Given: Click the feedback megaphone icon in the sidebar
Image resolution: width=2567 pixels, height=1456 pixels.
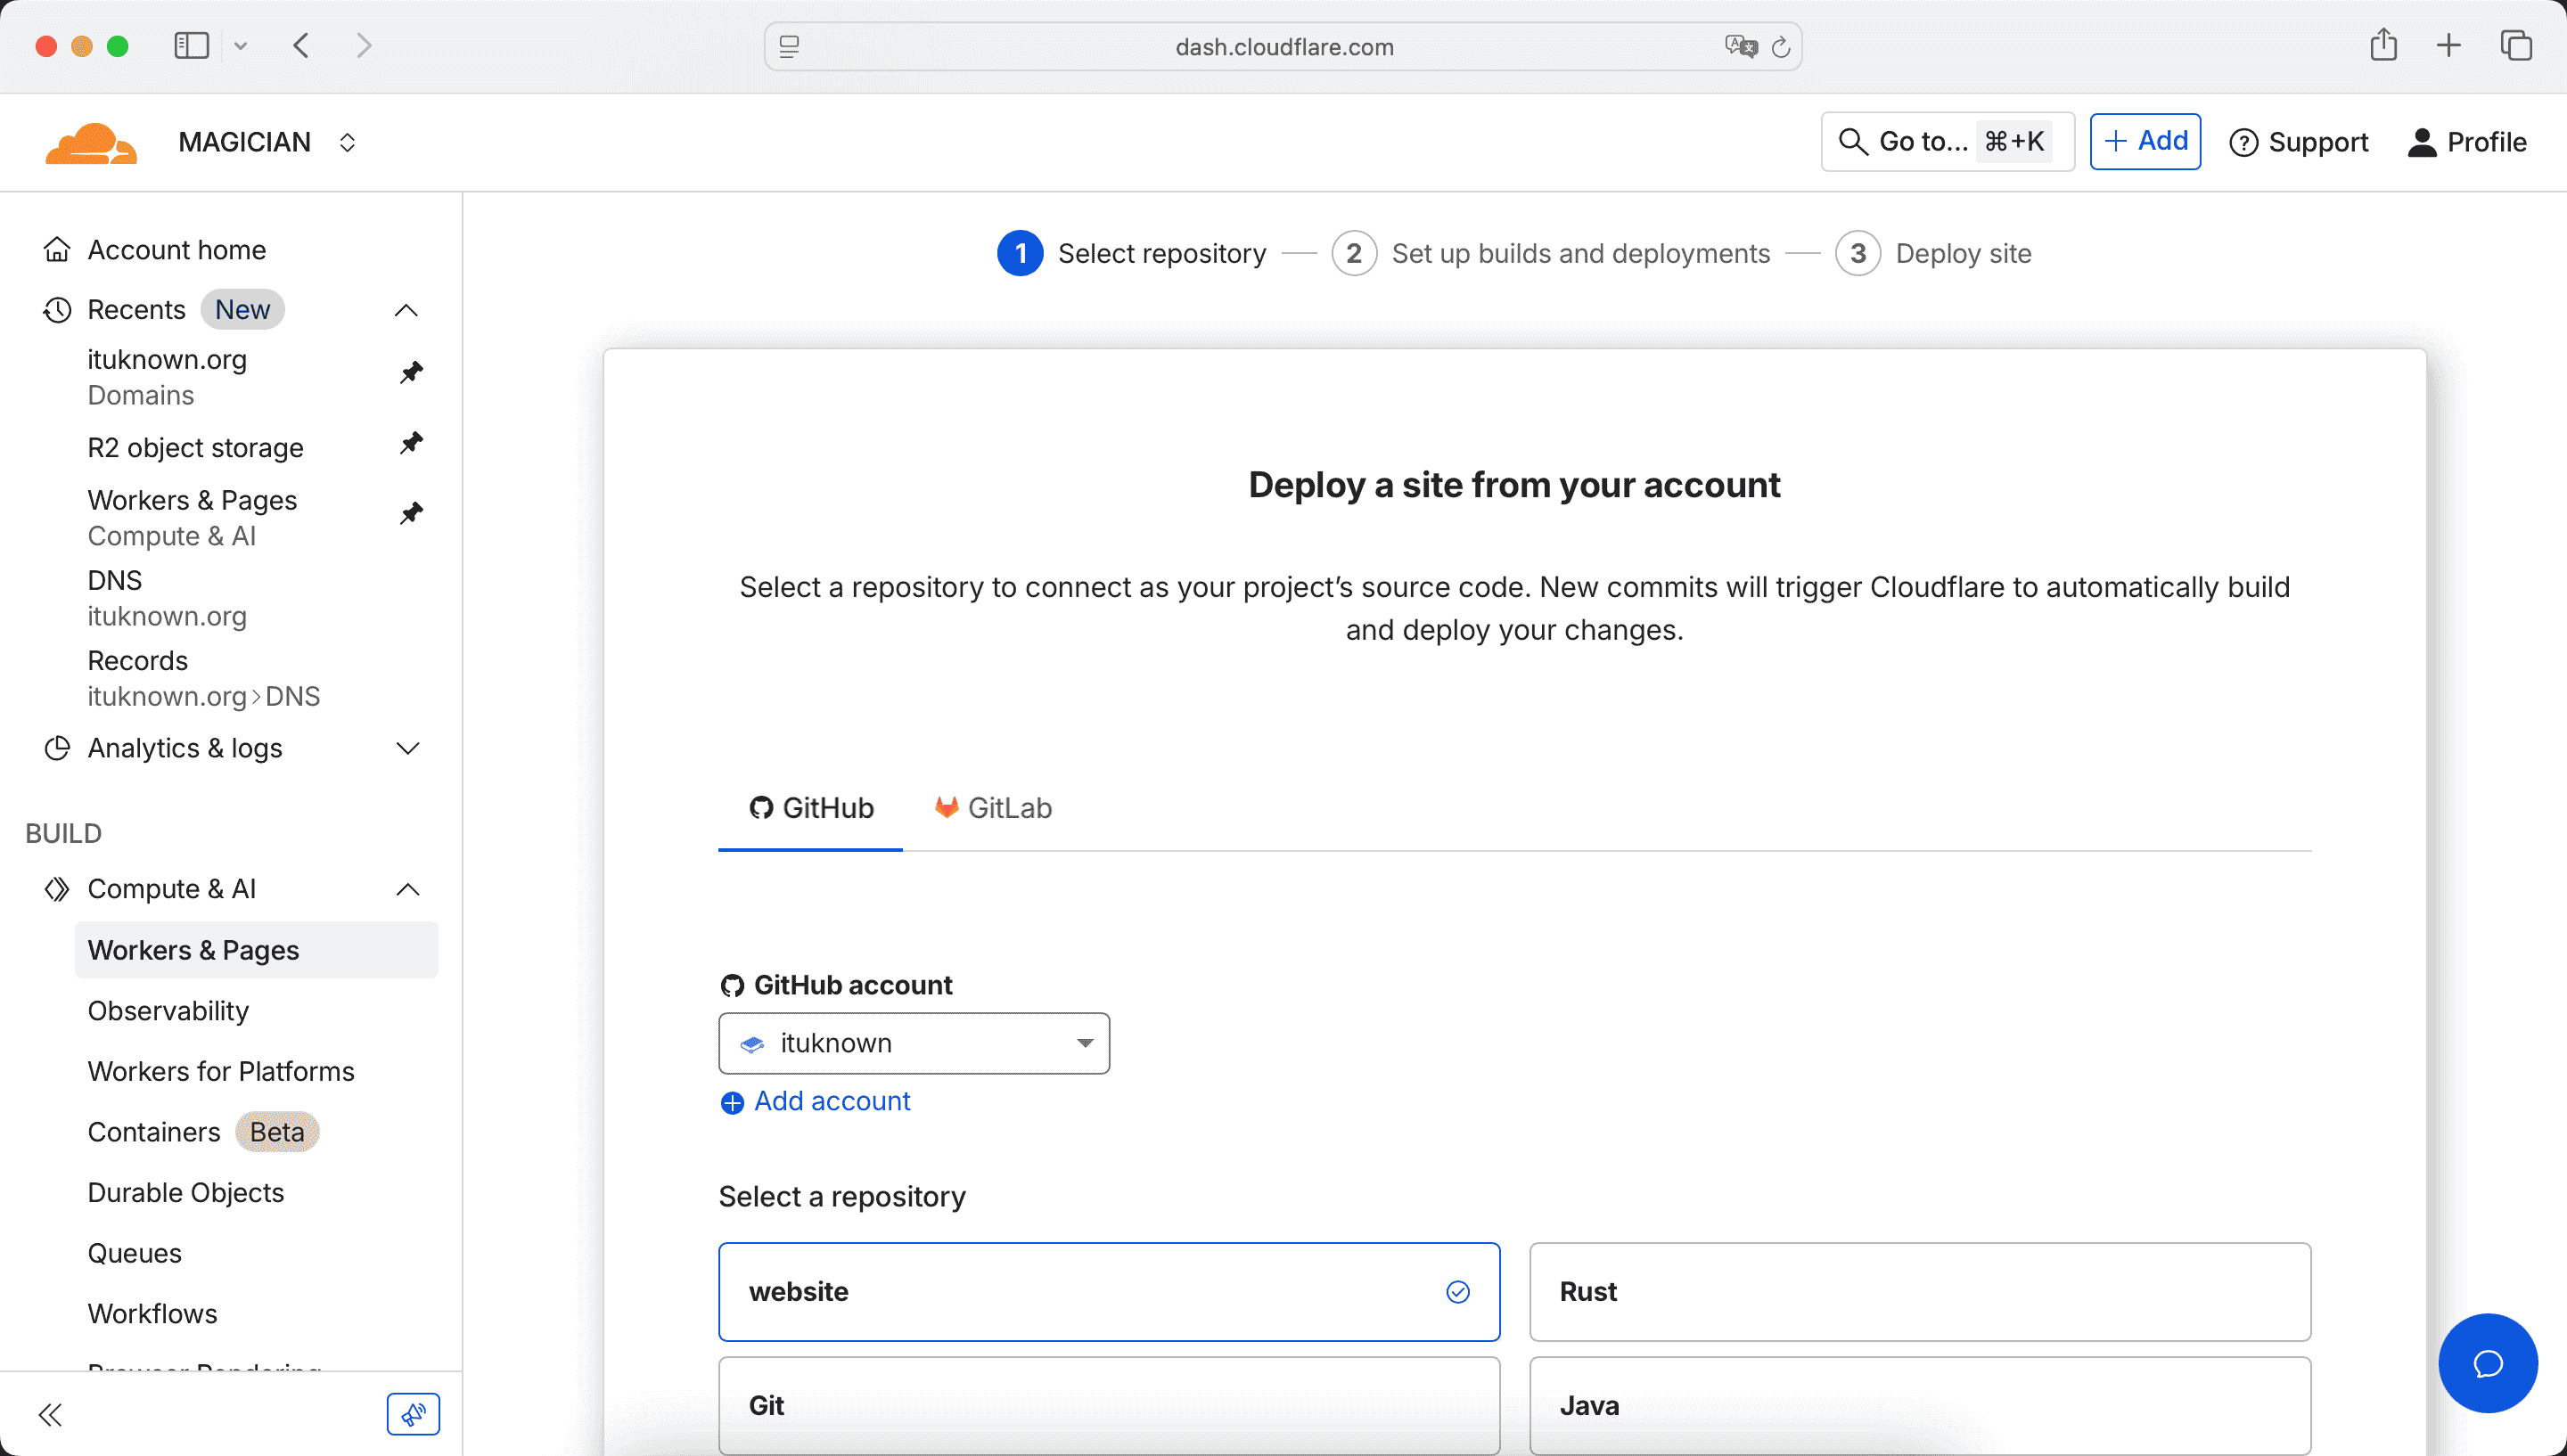Looking at the screenshot, I should coord(413,1414).
